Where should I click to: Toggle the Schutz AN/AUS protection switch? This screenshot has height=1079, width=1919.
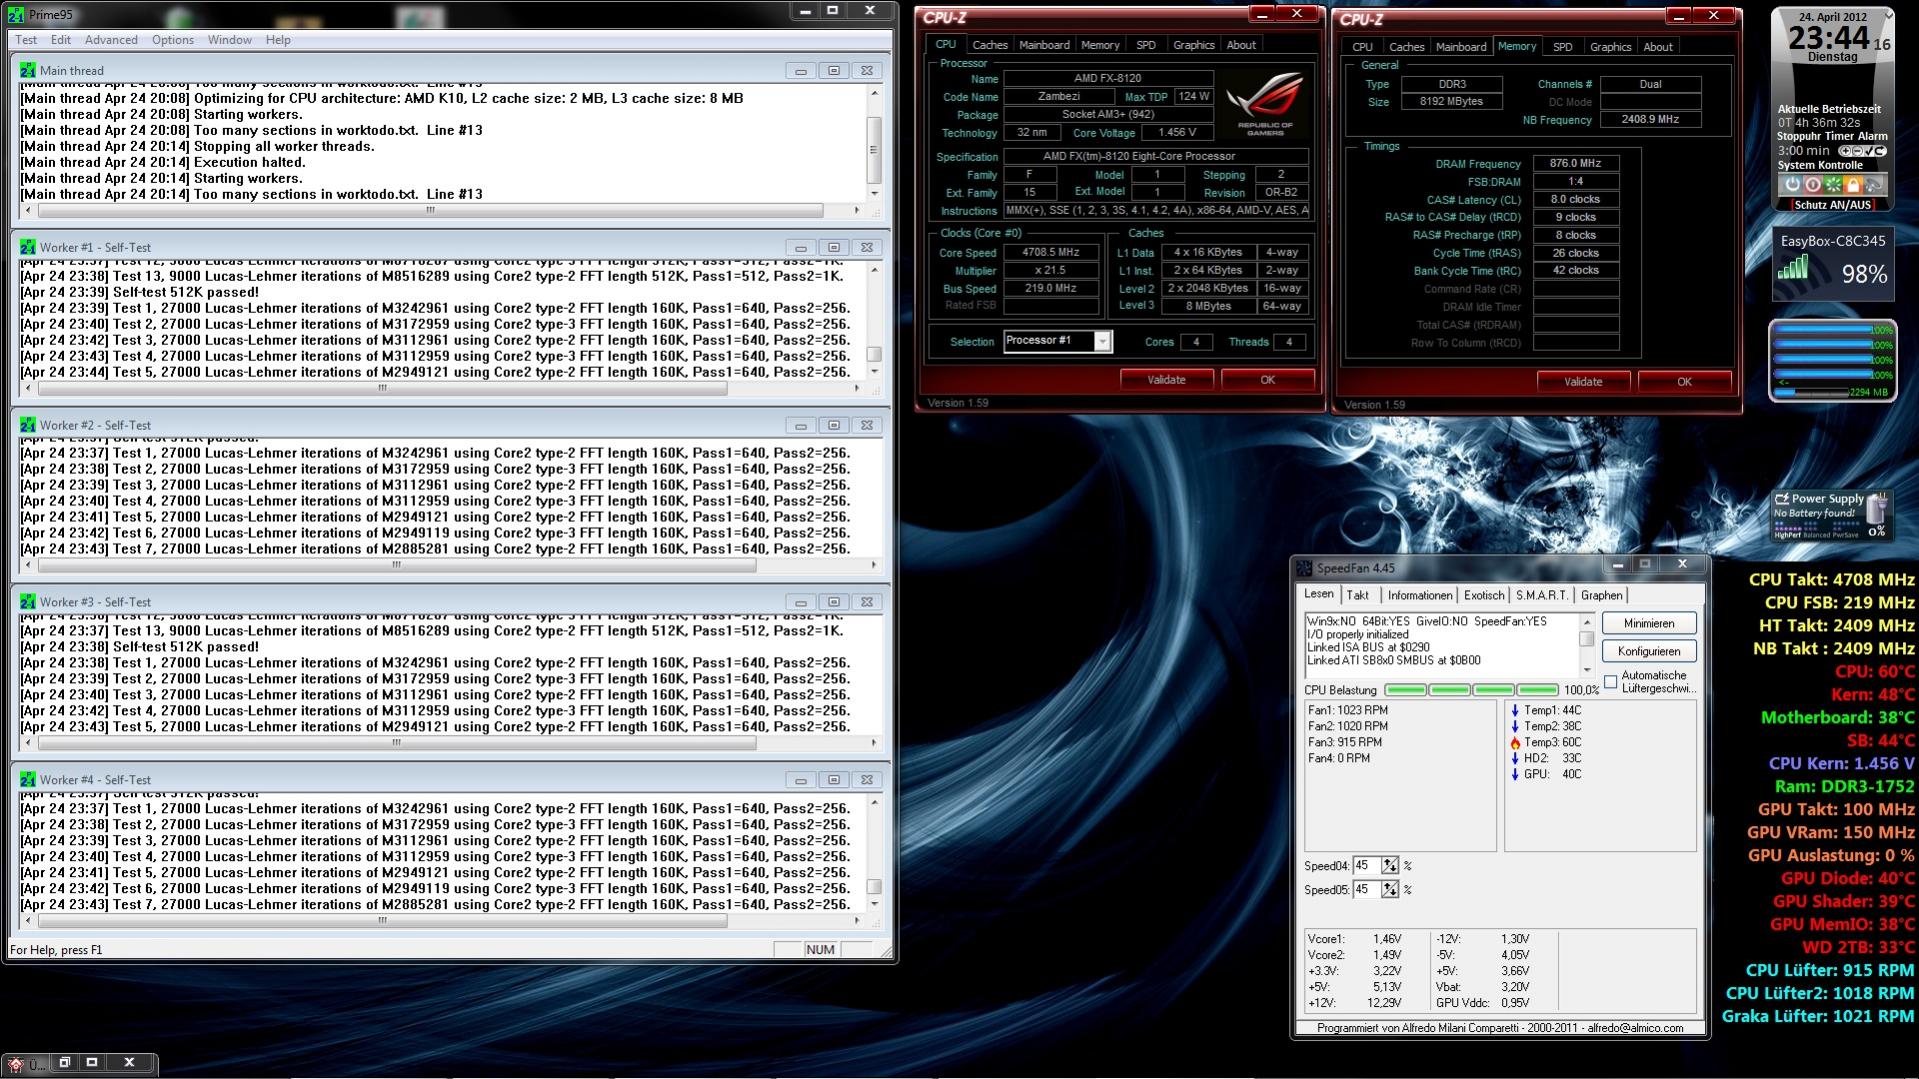tap(1832, 205)
